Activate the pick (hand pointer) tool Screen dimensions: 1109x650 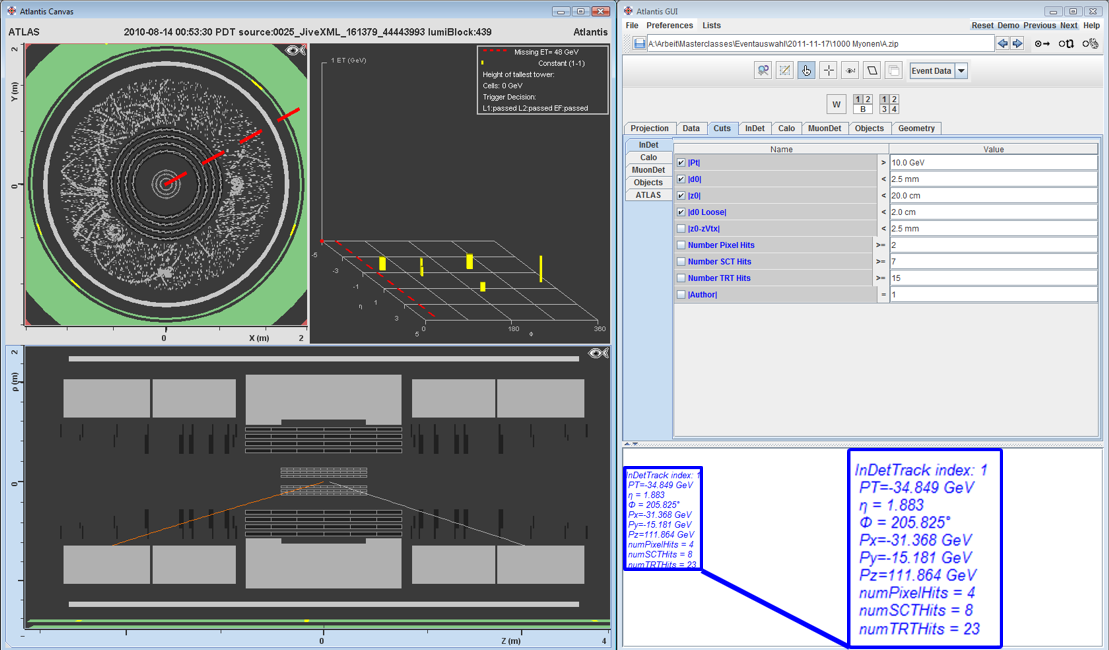click(x=806, y=71)
